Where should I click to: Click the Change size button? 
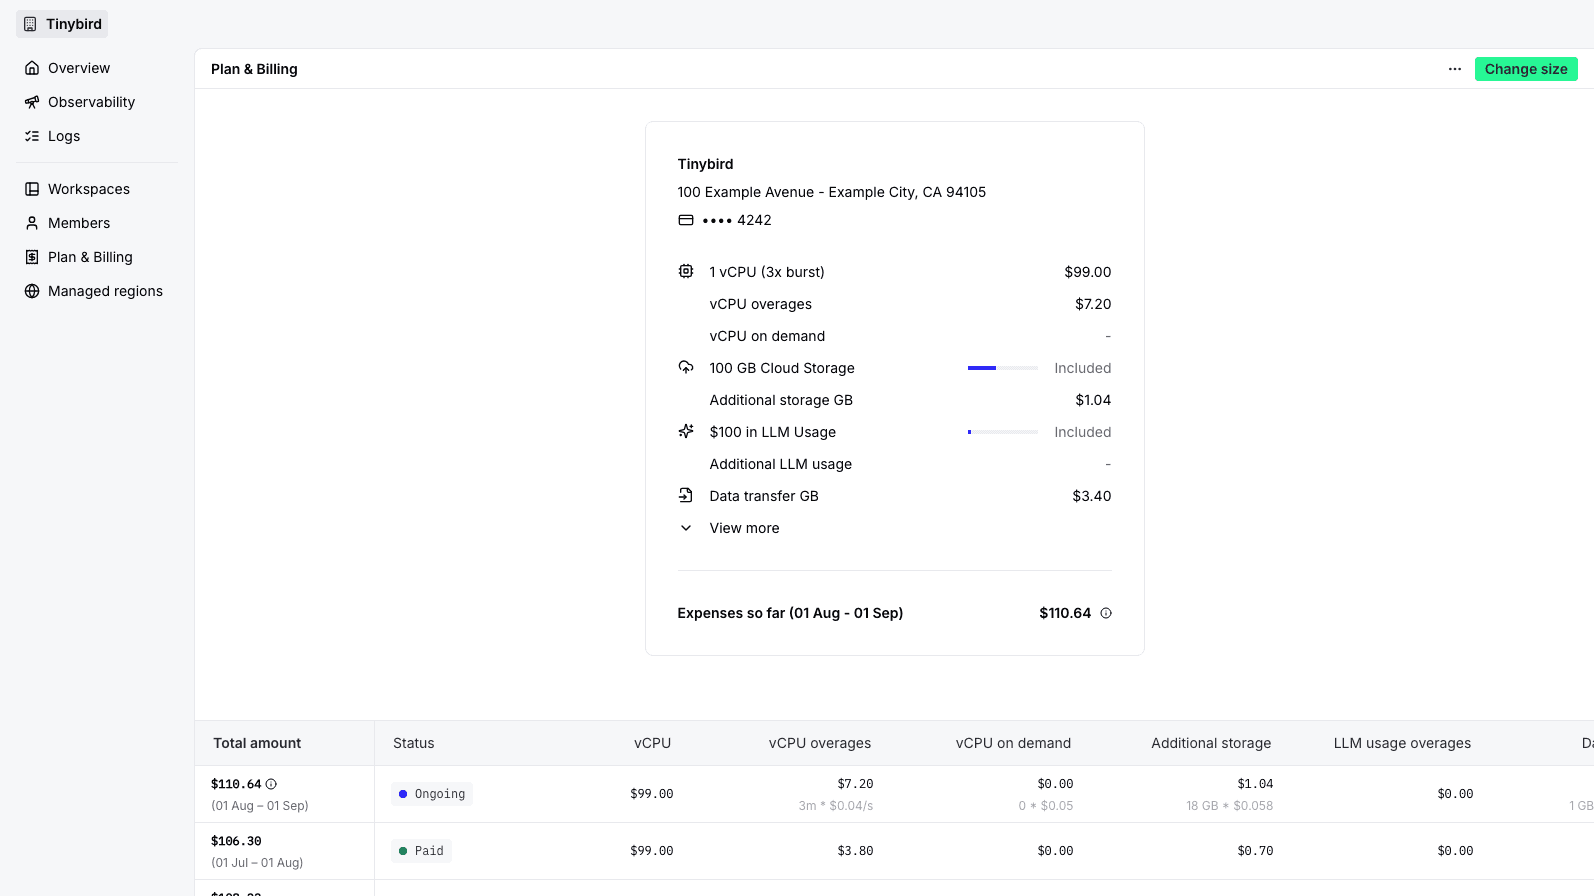pyautogui.click(x=1526, y=69)
